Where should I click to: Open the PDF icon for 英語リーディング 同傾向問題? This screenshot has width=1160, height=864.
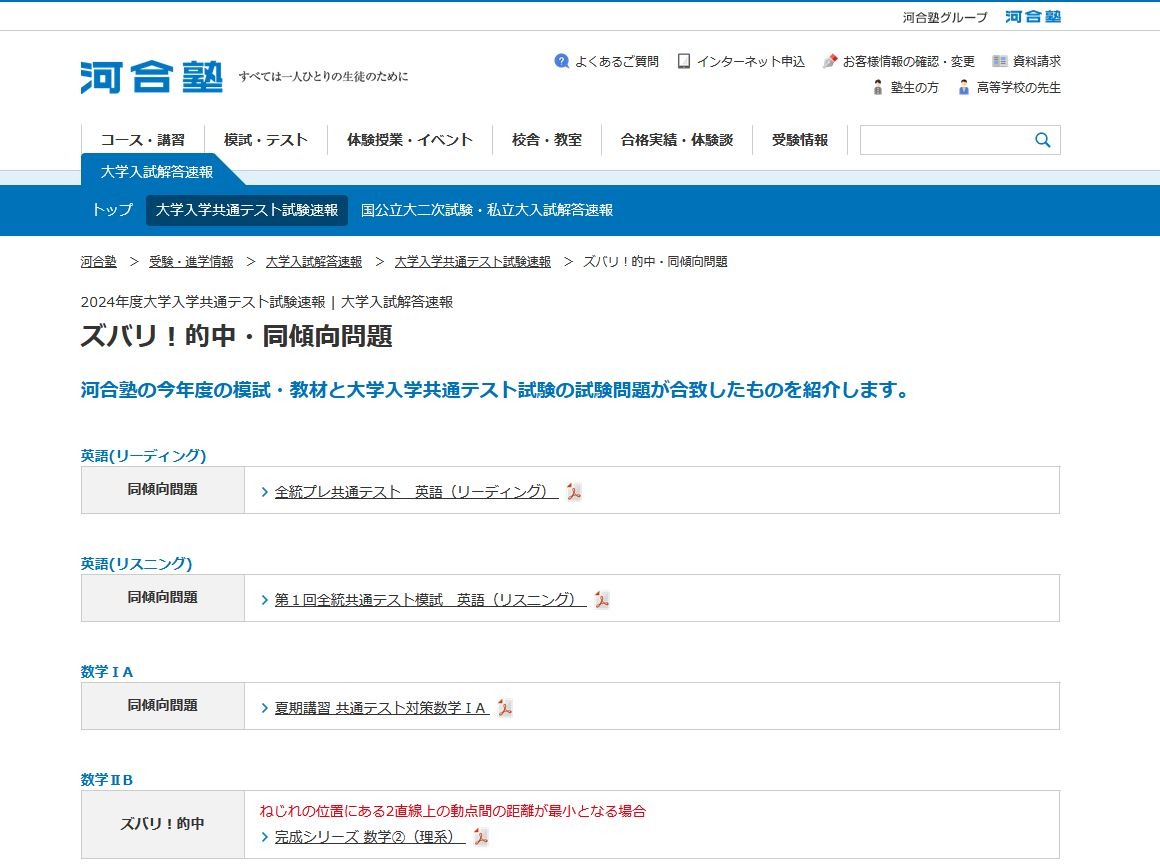[572, 492]
